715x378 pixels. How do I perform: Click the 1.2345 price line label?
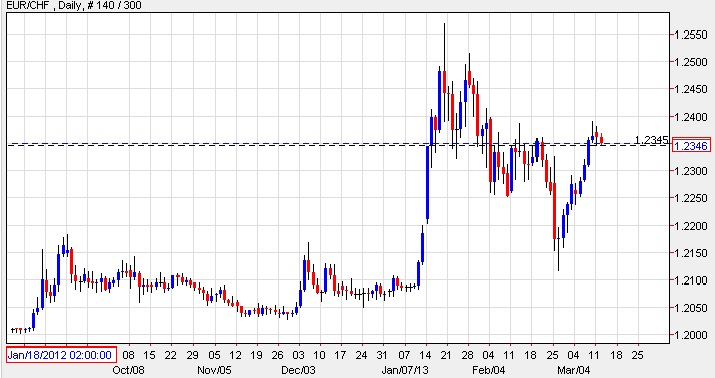point(652,140)
